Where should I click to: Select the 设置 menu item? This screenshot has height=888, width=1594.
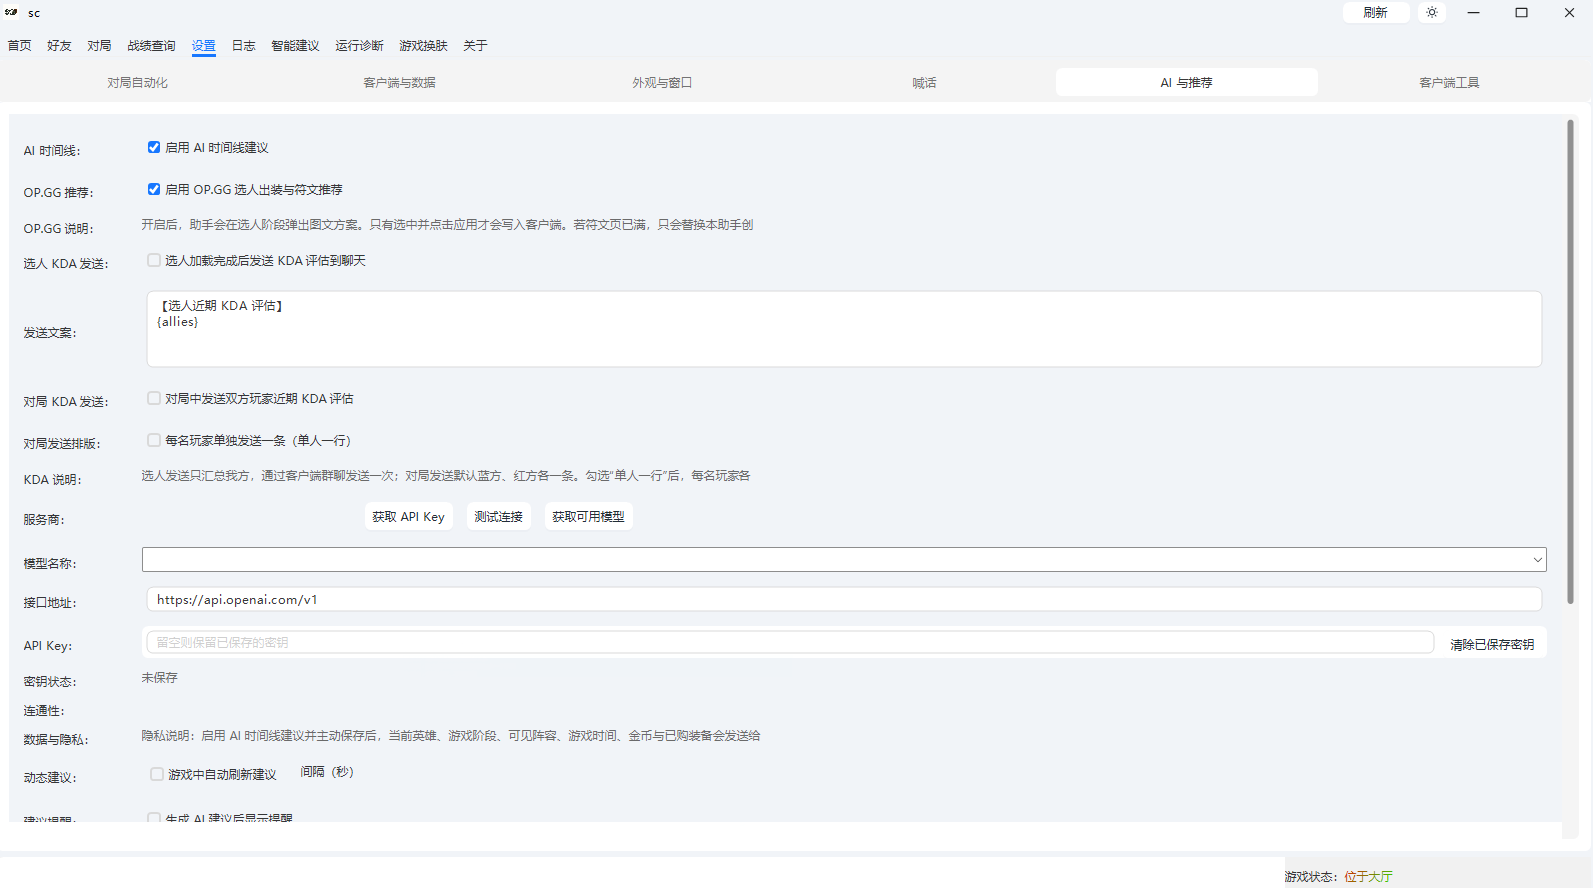[204, 46]
